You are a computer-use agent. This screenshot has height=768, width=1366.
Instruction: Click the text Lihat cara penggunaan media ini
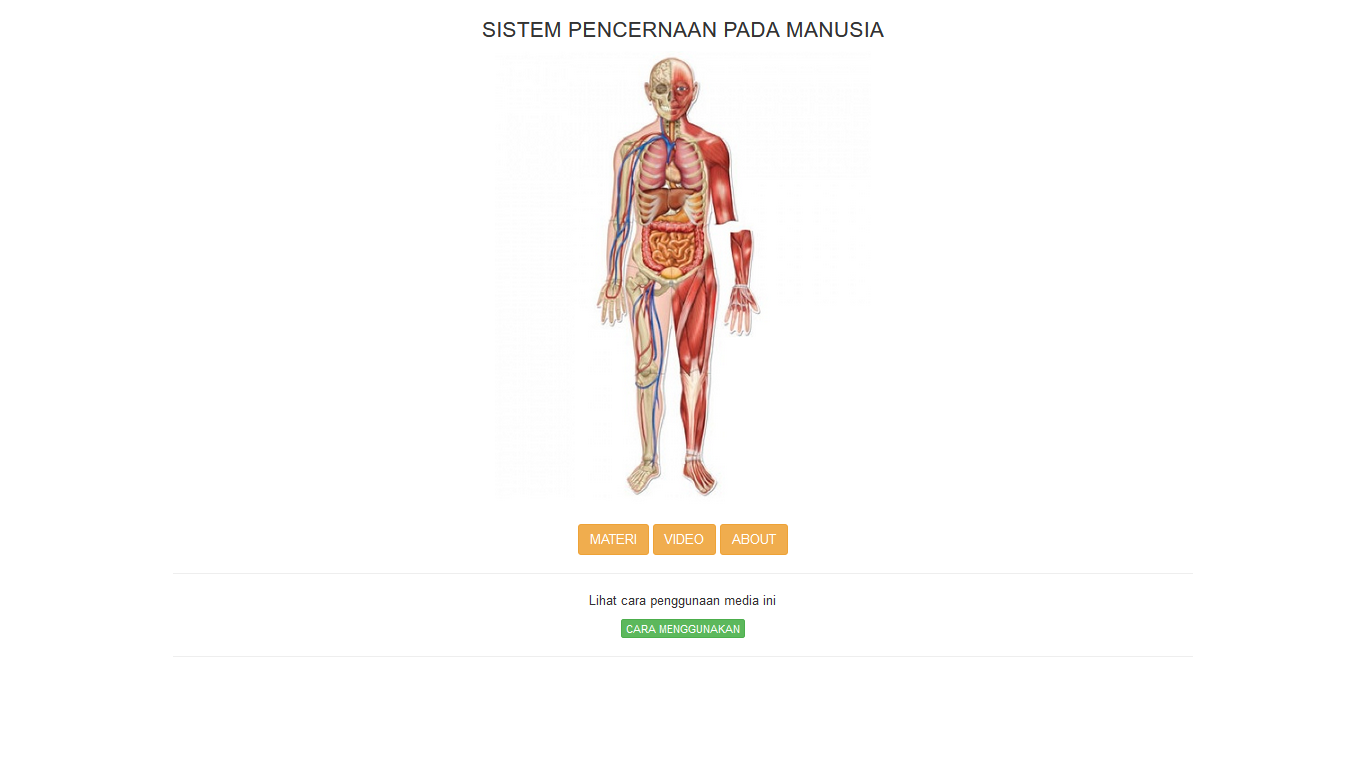[x=683, y=601]
